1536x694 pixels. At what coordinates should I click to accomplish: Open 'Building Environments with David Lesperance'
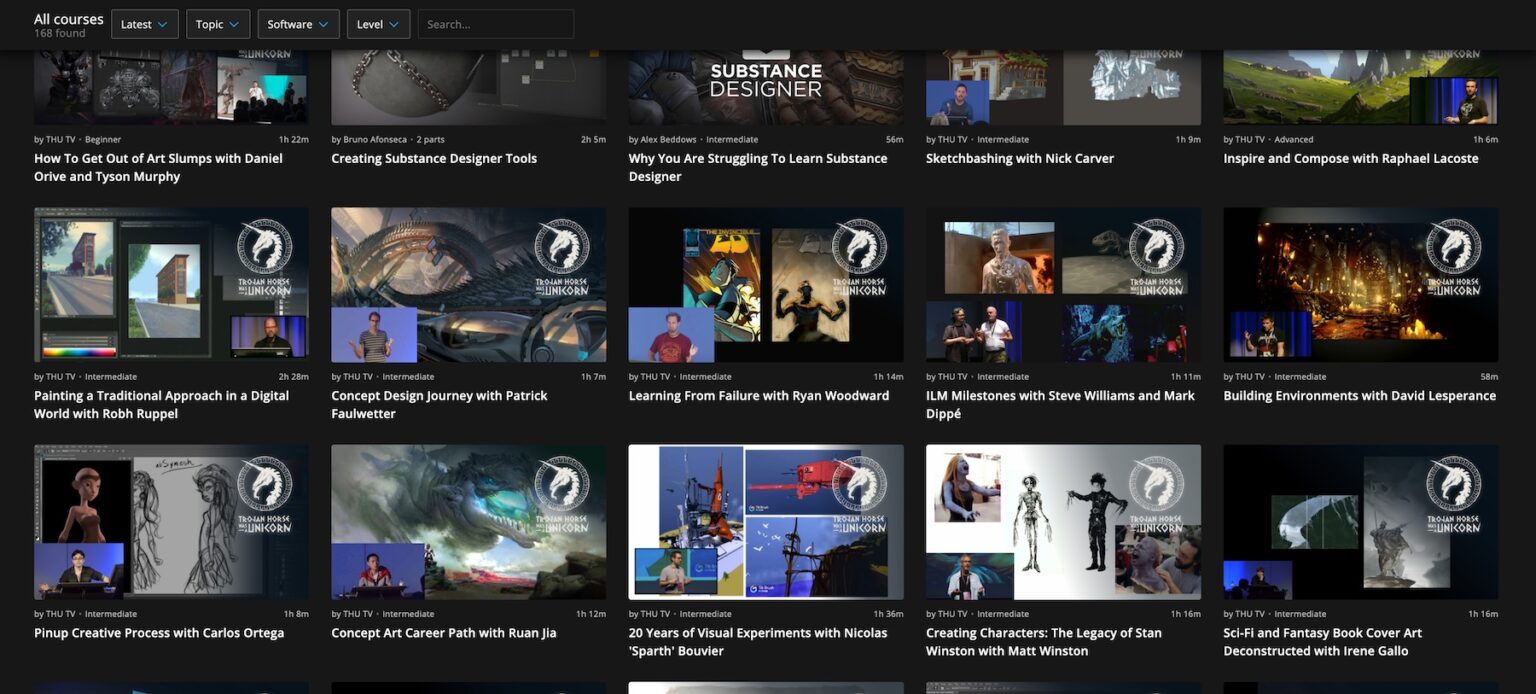[1360, 395]
